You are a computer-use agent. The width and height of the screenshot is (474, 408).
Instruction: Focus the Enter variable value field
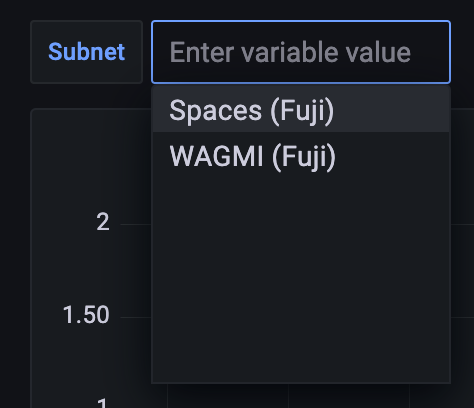coord(301,52)
